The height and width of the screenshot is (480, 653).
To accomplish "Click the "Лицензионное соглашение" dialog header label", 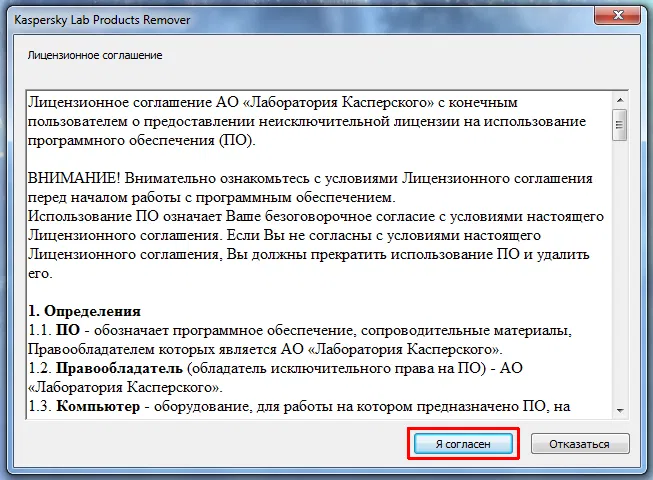I will click(95, 55).
